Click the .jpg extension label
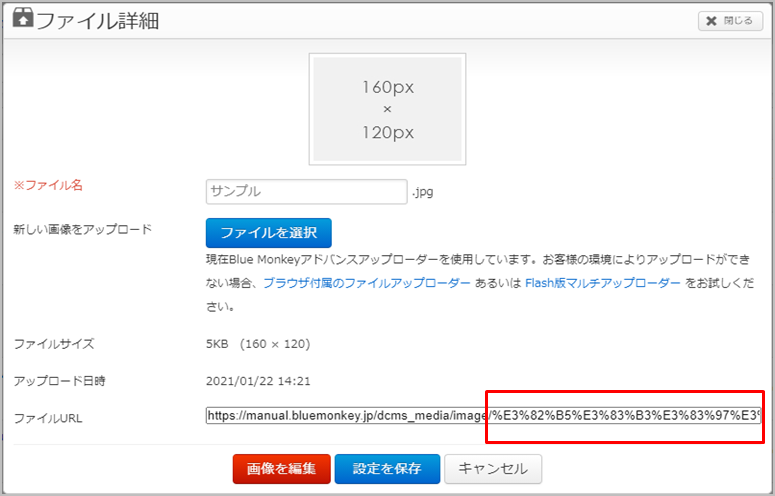 pos(423,192)
